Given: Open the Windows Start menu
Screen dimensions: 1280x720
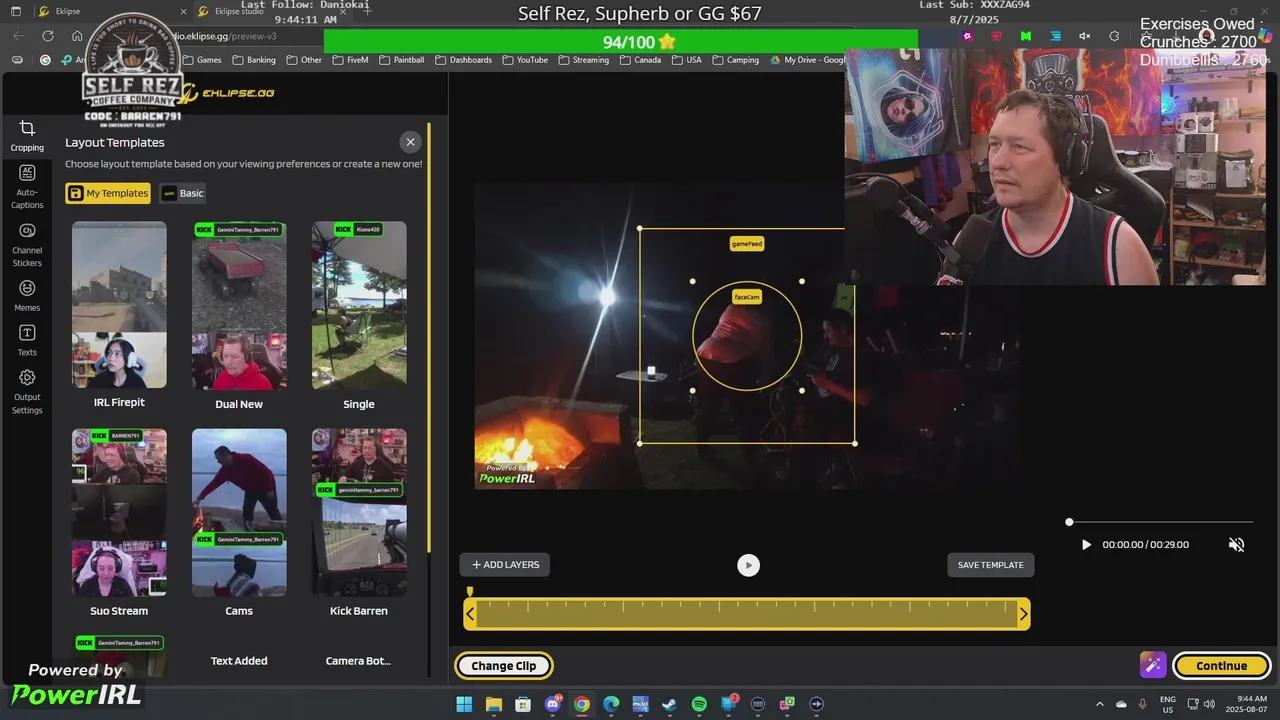Looking at the screenshot, I should [x=464, y=704].
